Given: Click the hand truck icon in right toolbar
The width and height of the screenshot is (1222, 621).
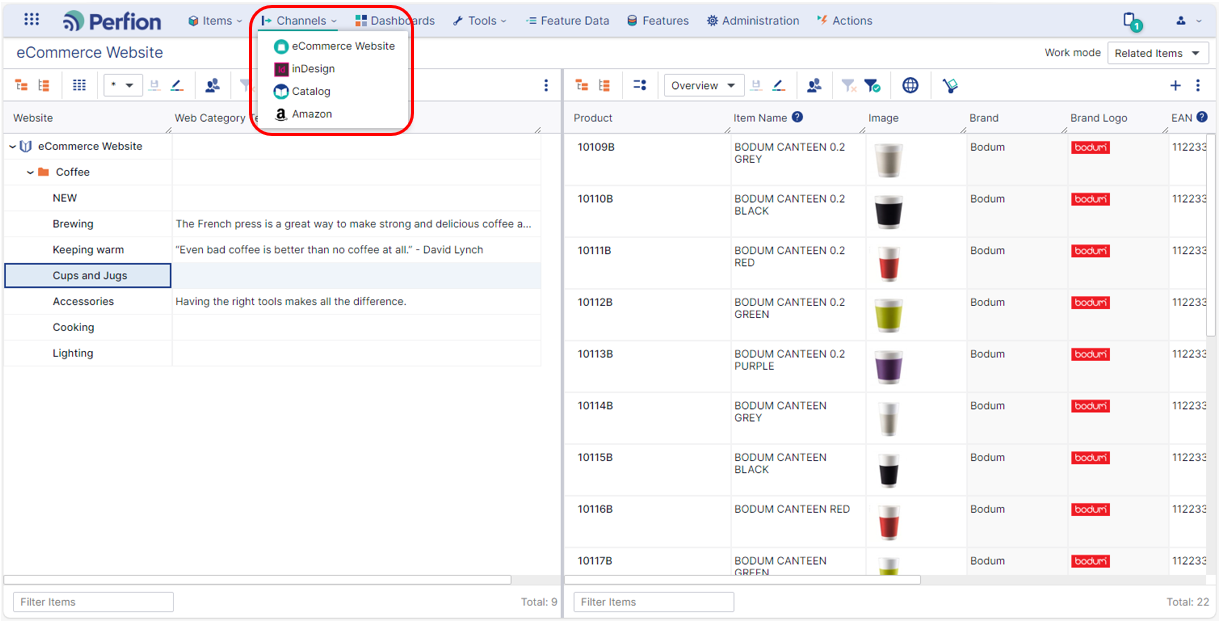Looking at the screenshot, I should click(x=950, y=86).
